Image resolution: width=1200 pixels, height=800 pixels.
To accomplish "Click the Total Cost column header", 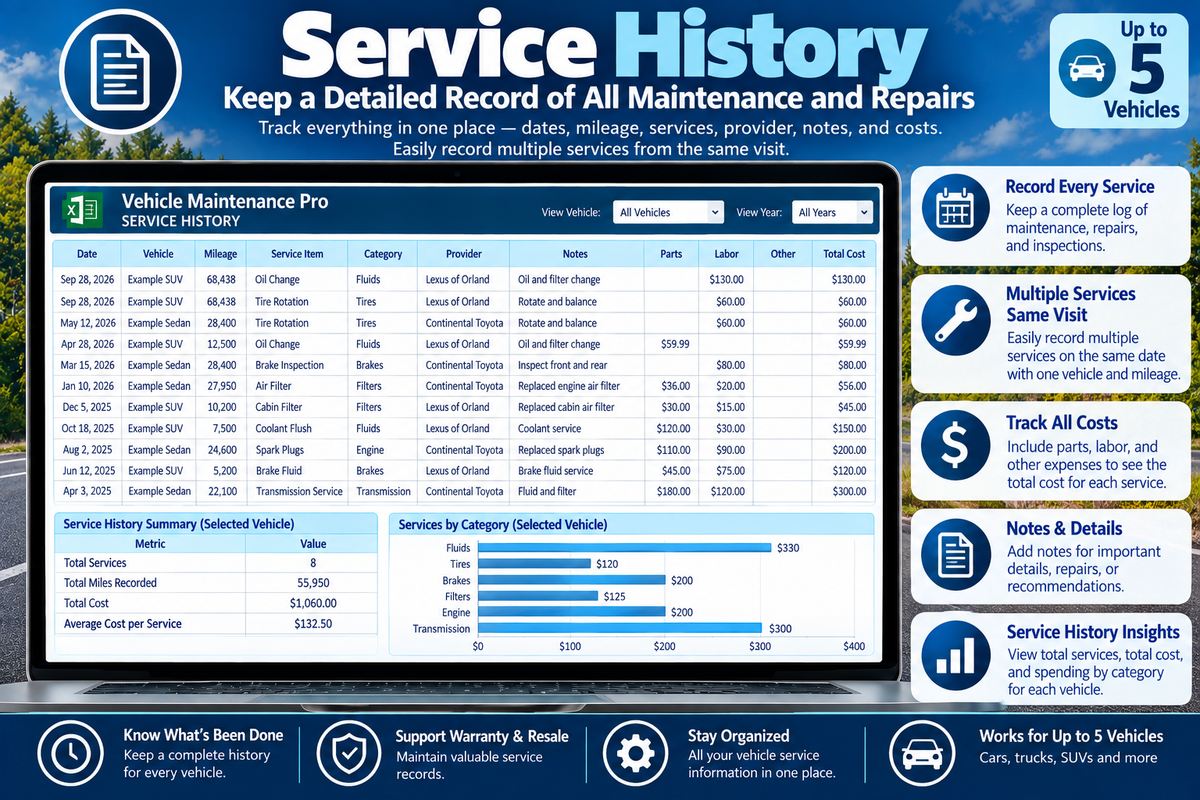I will (x=845, y=254).
